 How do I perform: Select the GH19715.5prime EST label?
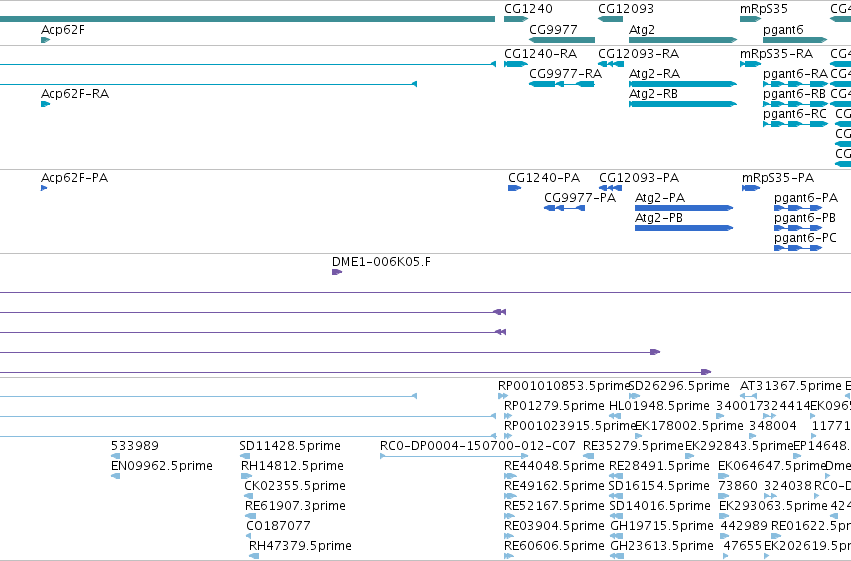[662, 525]
